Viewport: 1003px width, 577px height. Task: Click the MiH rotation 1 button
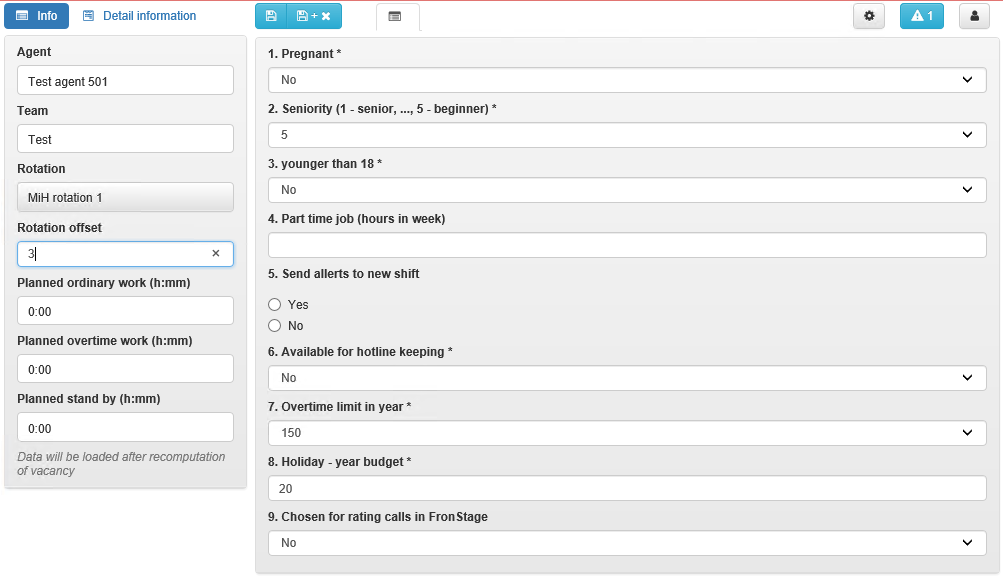[x=125, y=197]
